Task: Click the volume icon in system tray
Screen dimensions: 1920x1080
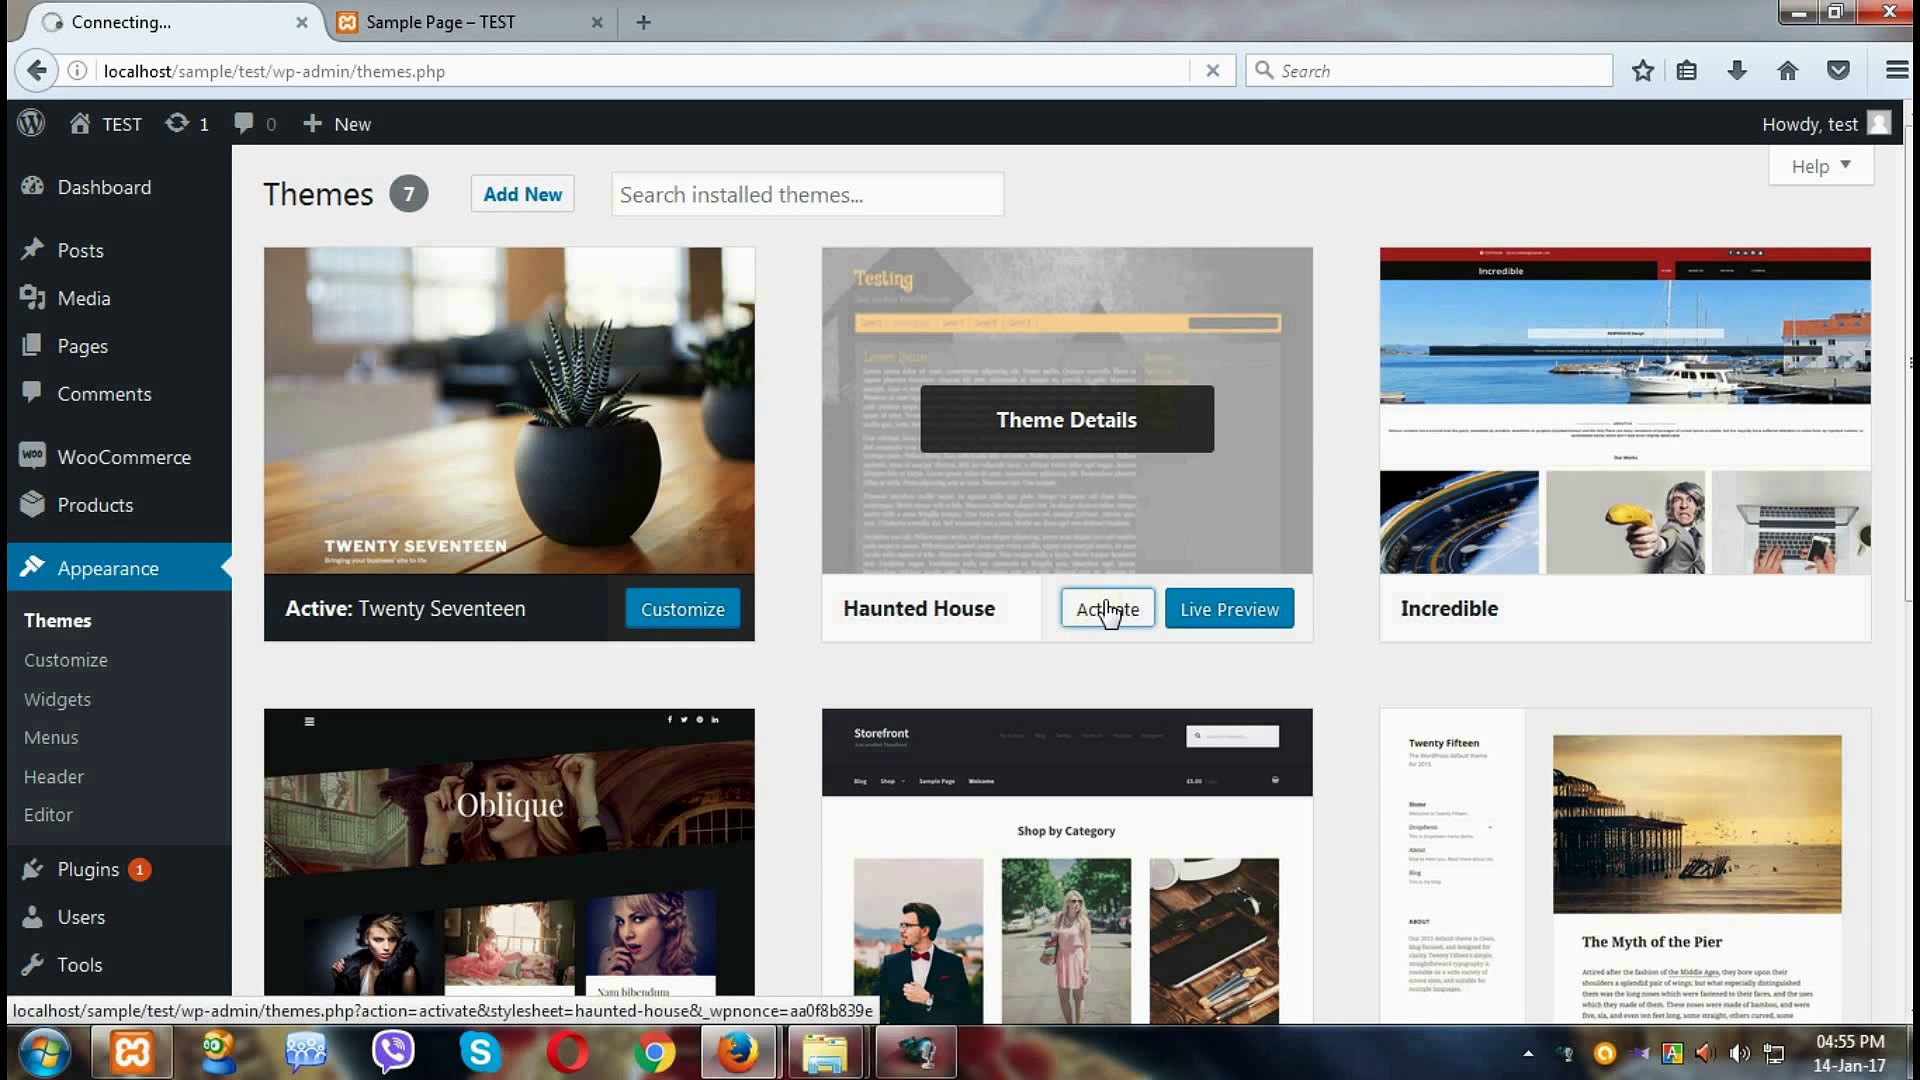Action: point(1740,1053)
